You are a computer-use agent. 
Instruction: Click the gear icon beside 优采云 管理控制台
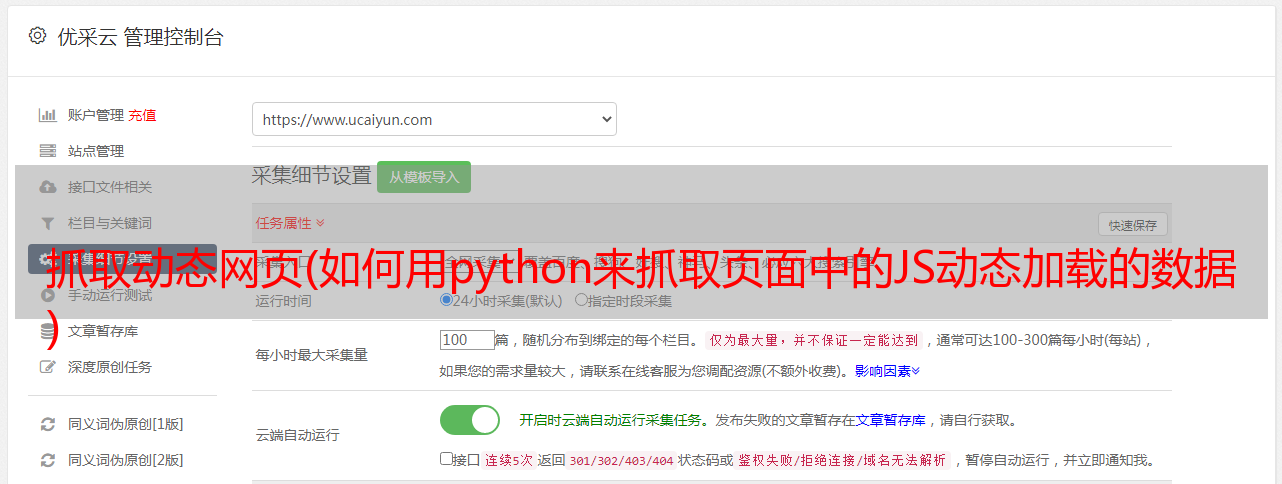(x=37, y=36)
